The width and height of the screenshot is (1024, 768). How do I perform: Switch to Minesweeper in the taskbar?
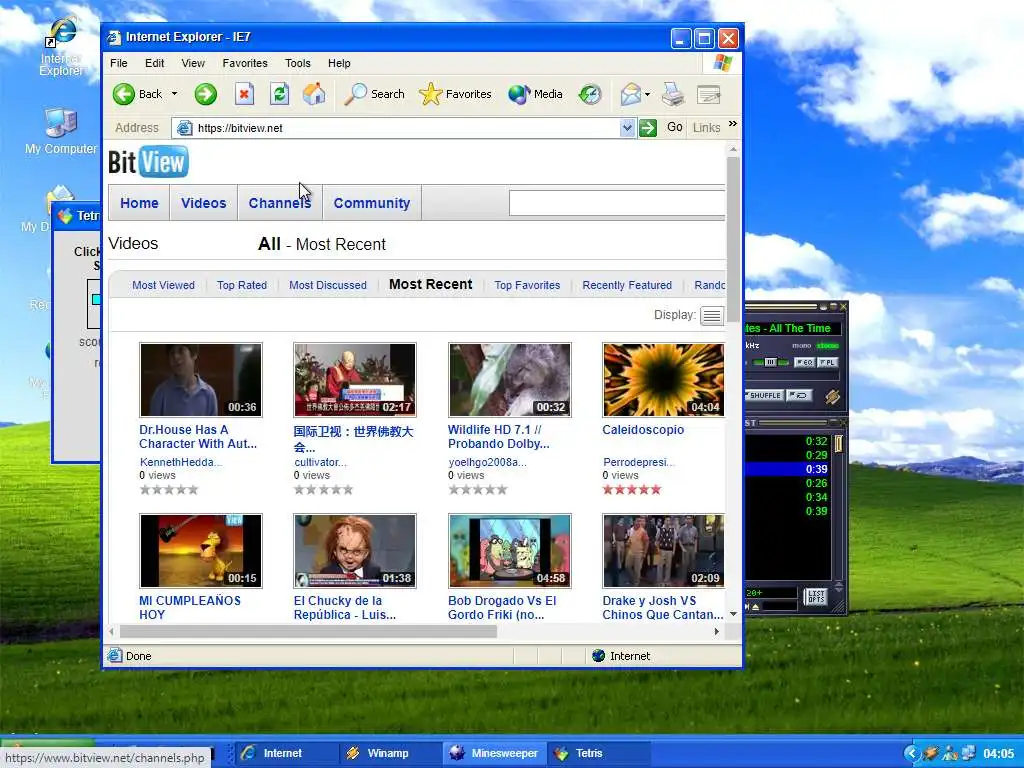[x=494, y=753]
